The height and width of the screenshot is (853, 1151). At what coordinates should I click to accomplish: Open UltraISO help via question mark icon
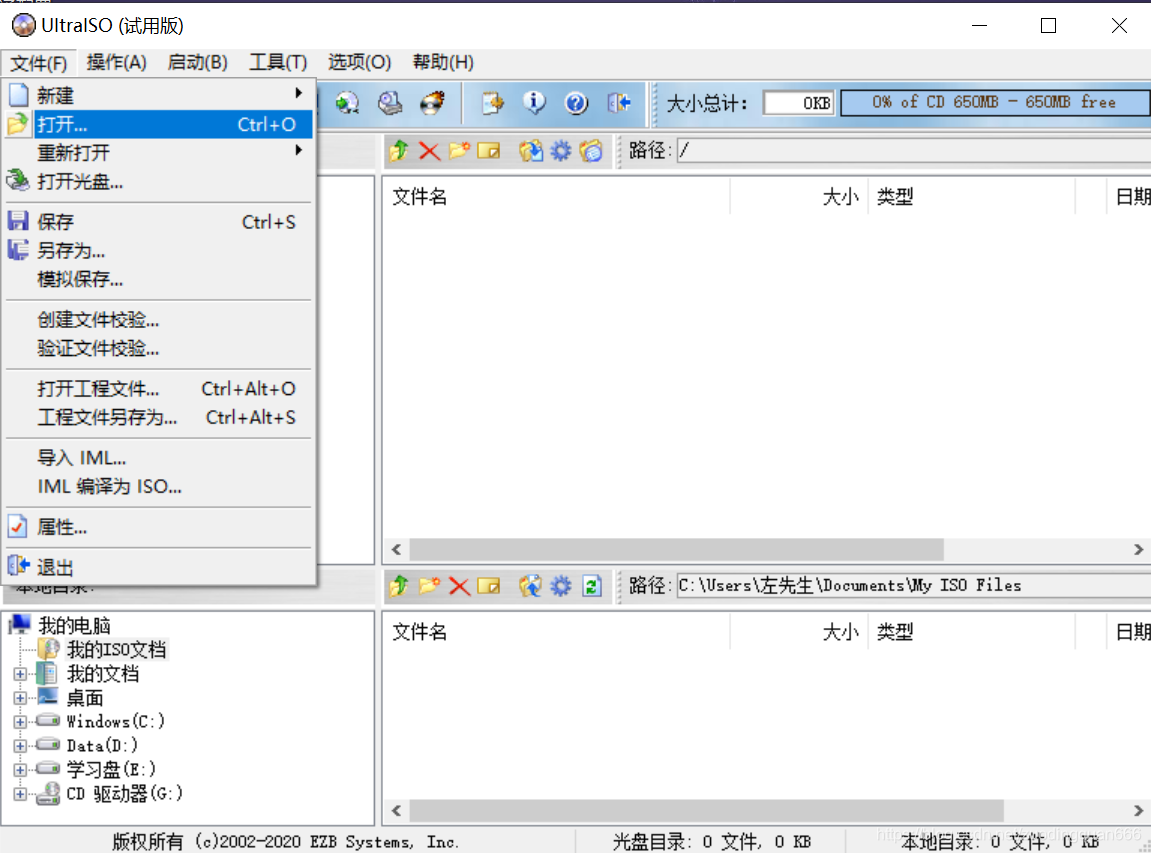575,103
